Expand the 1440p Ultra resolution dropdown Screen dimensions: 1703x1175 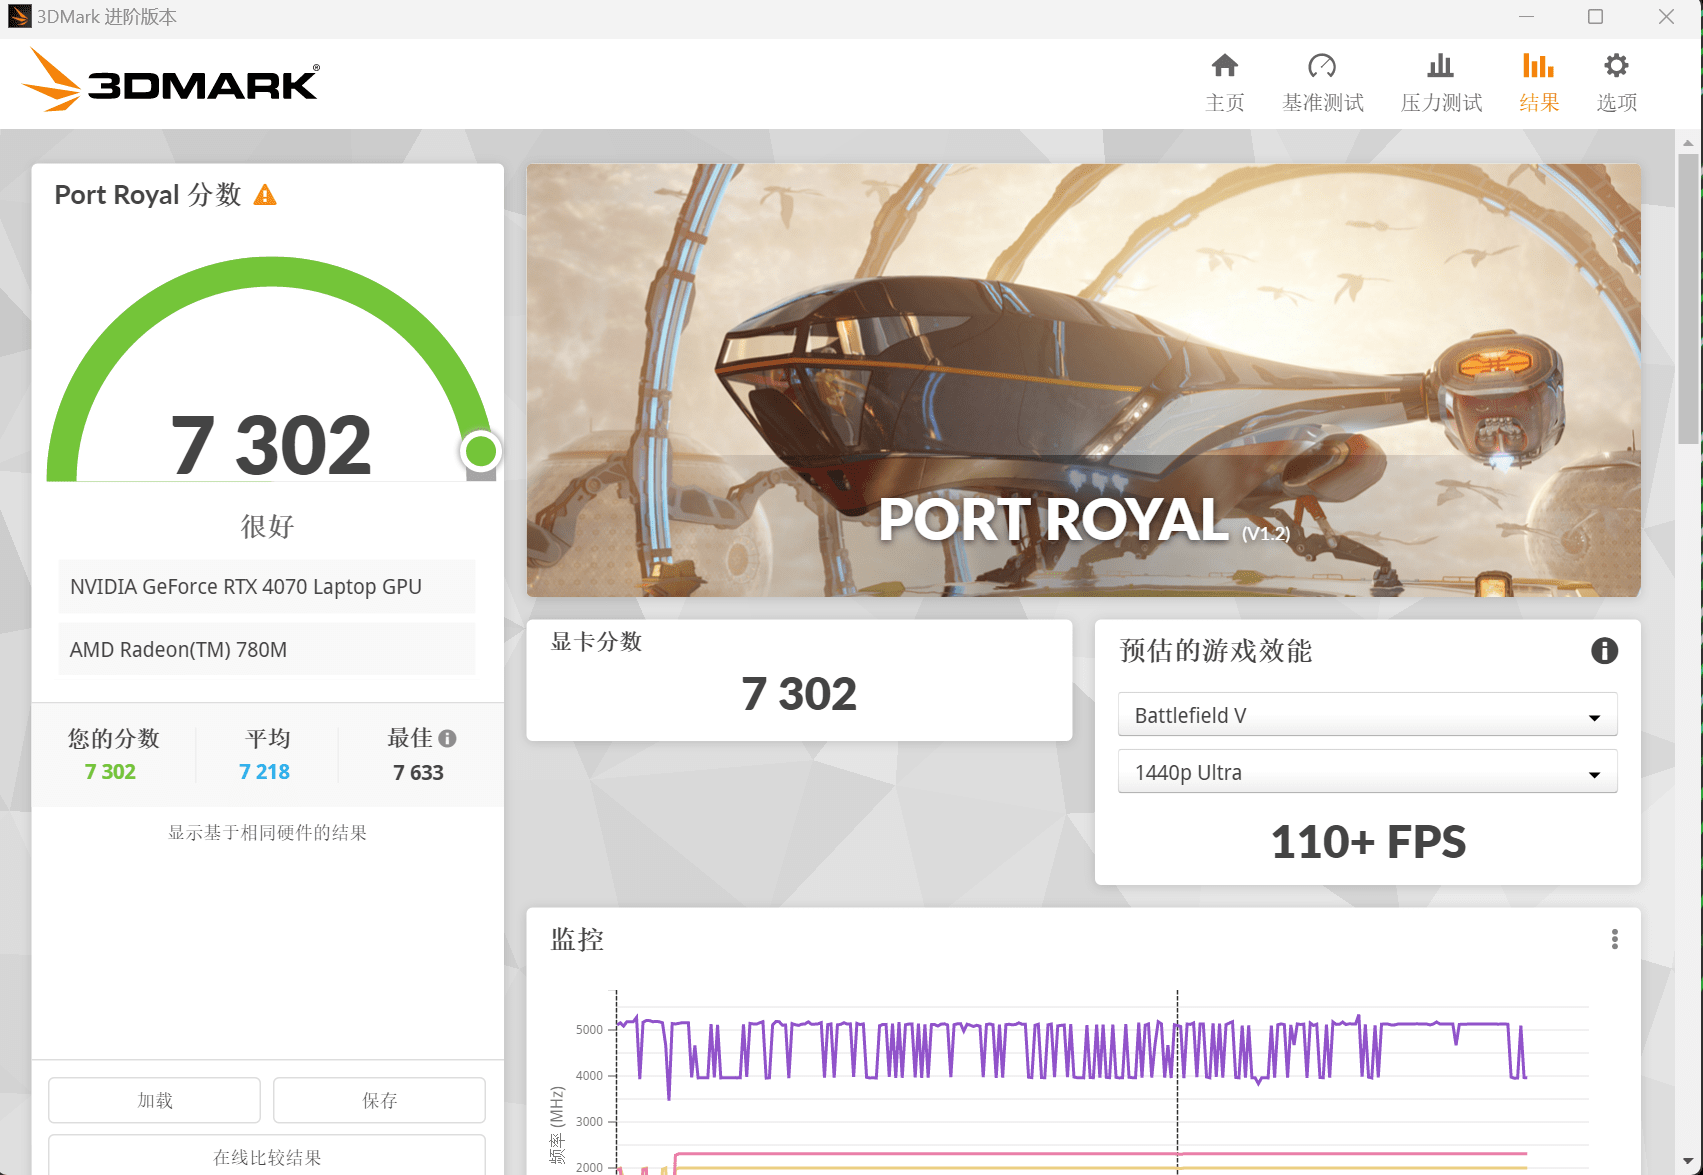[x=1367, y=772]
